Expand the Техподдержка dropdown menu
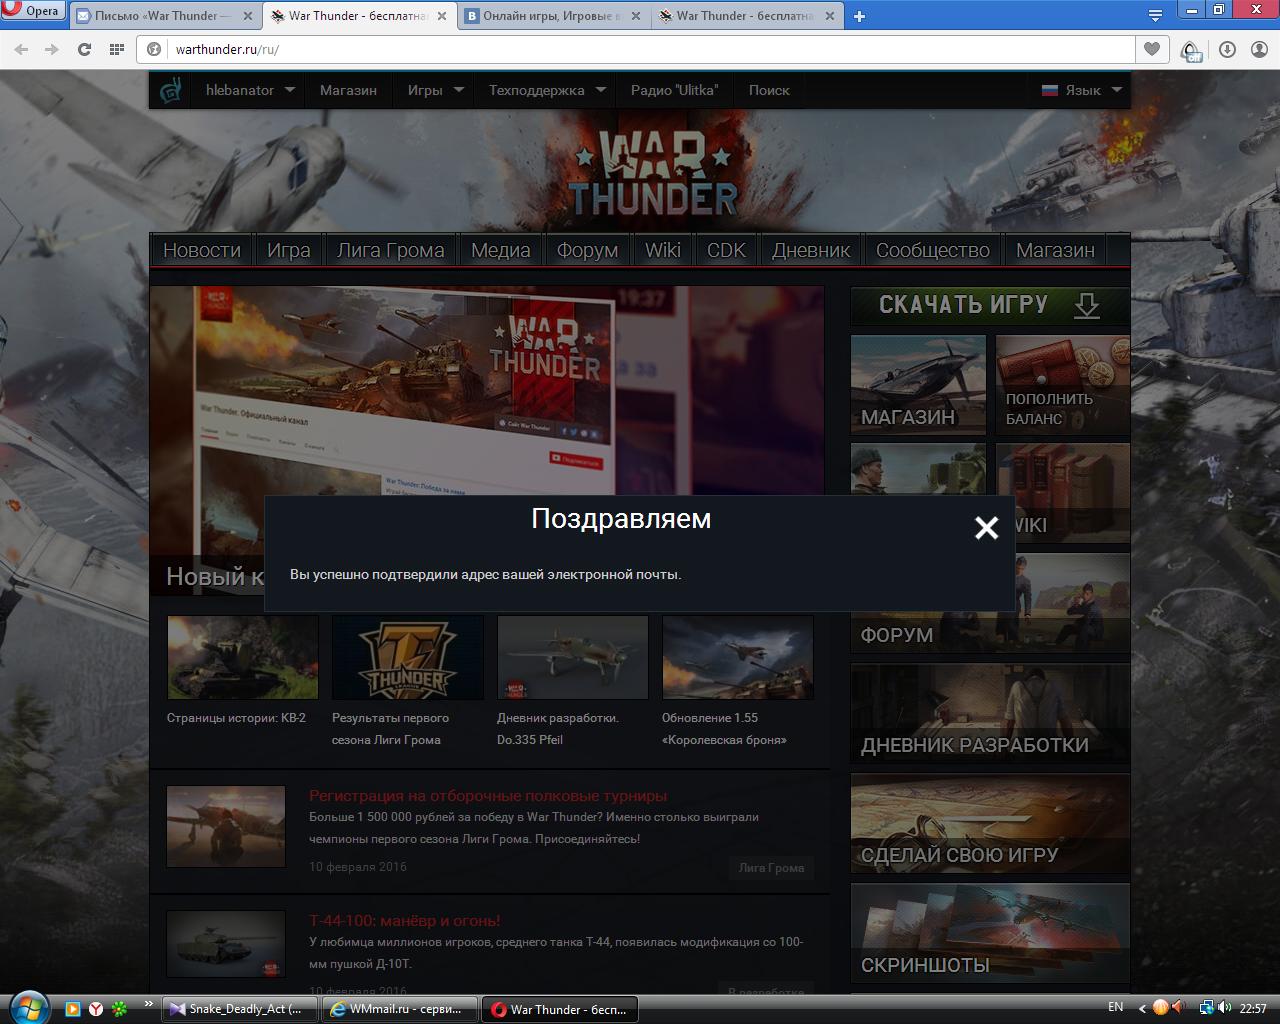The height and width of the screenshot is (1024, 1280). [x=548, y=90]
